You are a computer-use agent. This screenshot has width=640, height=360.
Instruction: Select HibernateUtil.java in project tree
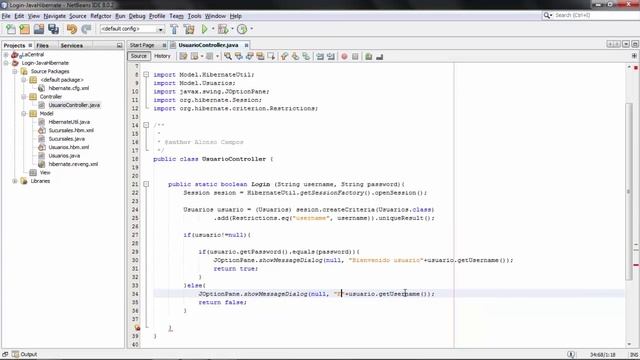pos(69,122)
